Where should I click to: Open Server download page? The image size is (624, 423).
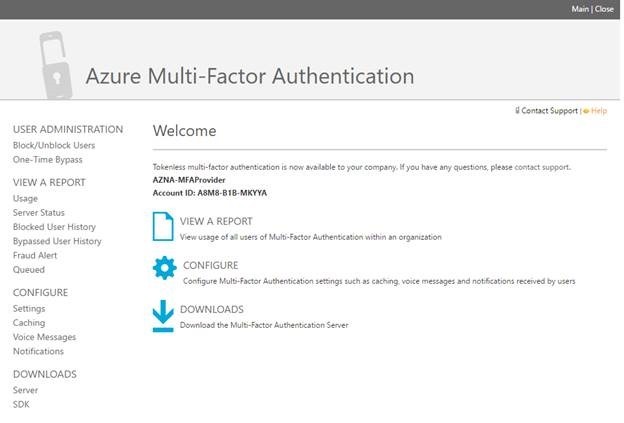click(x=25, y=390)
